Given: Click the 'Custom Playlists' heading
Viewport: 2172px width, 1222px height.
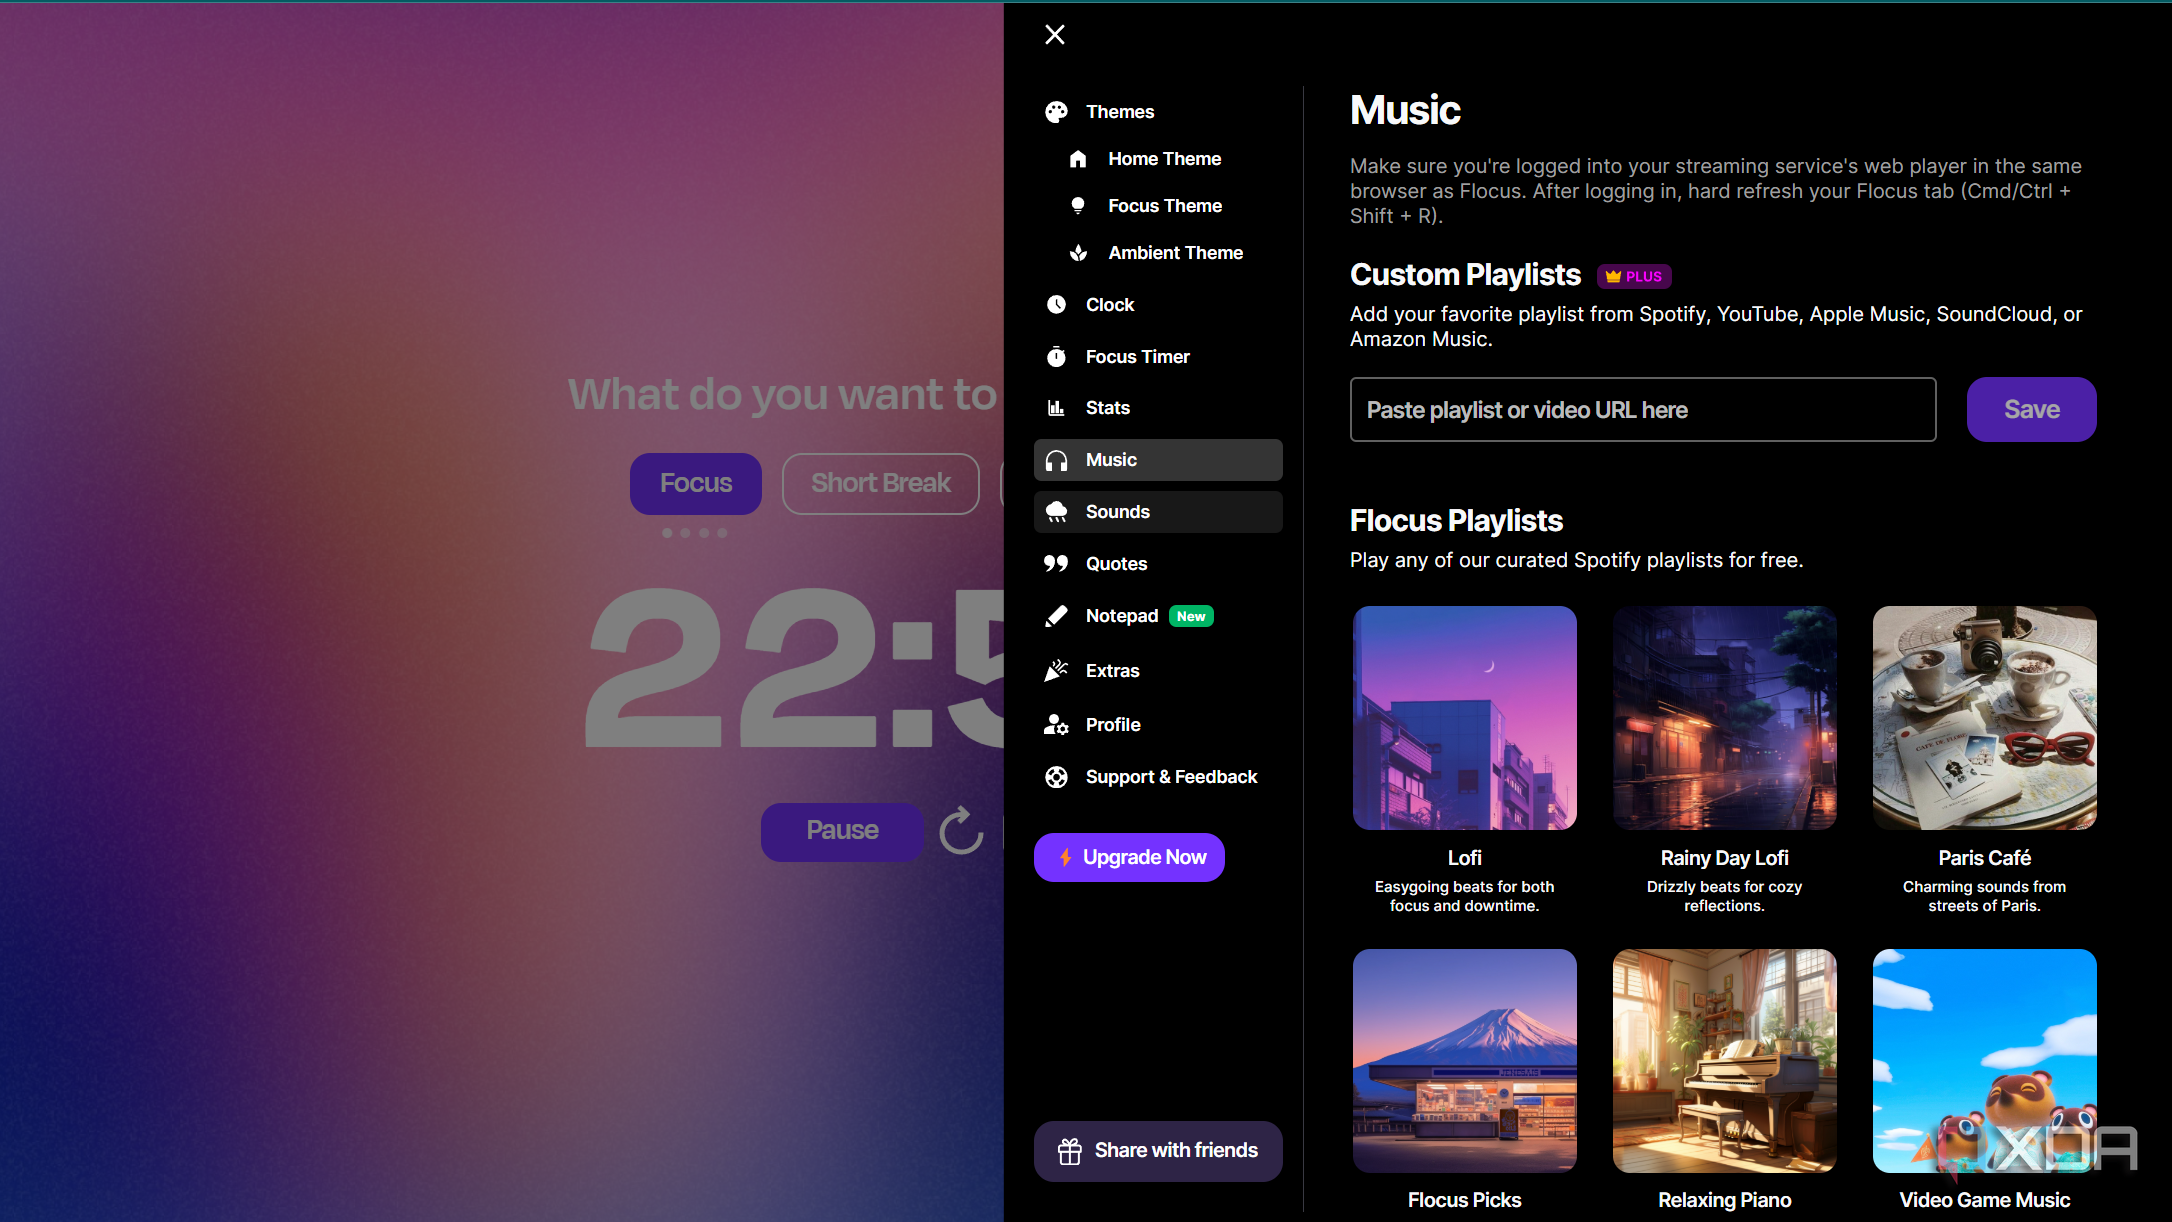Looking at the screenshot, I should click(x=1465, y=275).
